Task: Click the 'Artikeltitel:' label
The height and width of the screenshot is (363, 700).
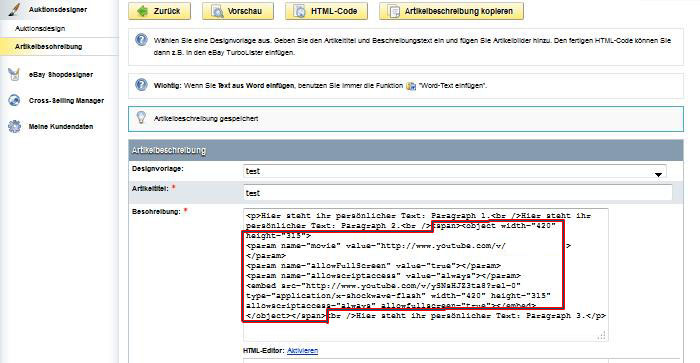Action: point(150,189)
